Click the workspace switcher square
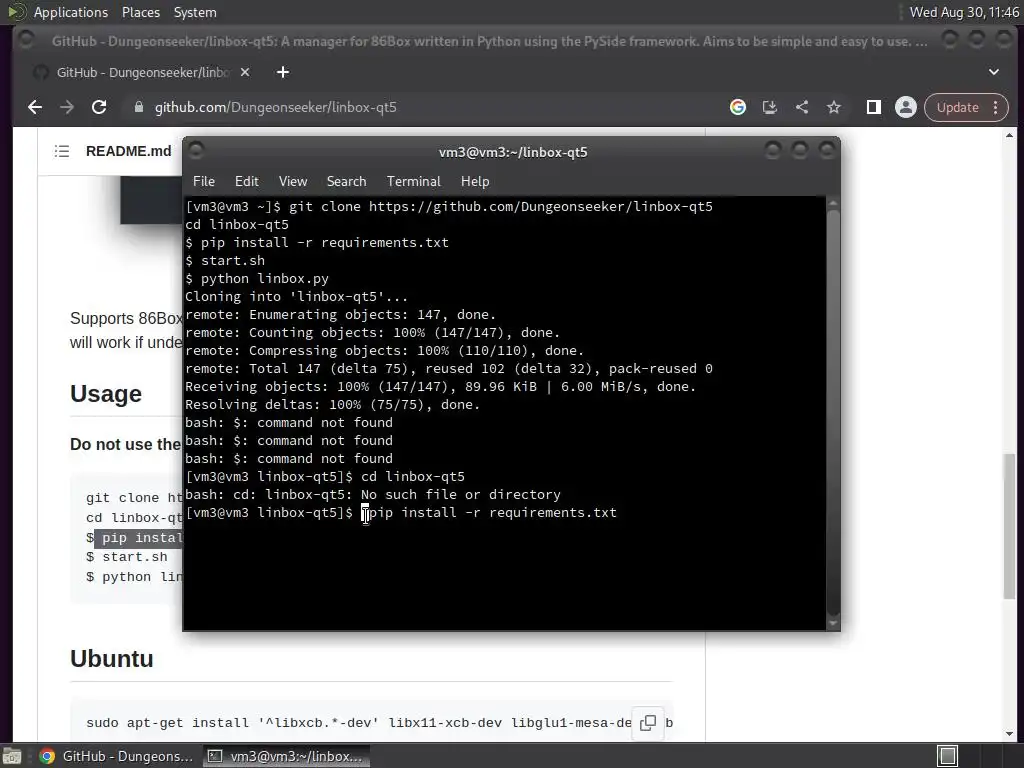Viewport: 1024px width, 768px height. (948, 756)
